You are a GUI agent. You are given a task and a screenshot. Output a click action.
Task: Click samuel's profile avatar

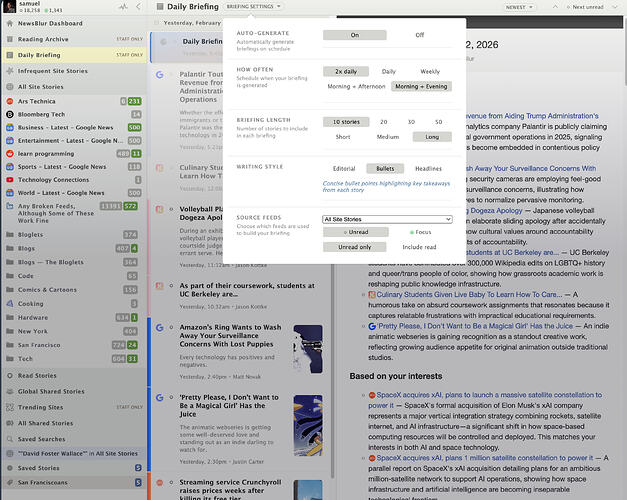point(10,6)
